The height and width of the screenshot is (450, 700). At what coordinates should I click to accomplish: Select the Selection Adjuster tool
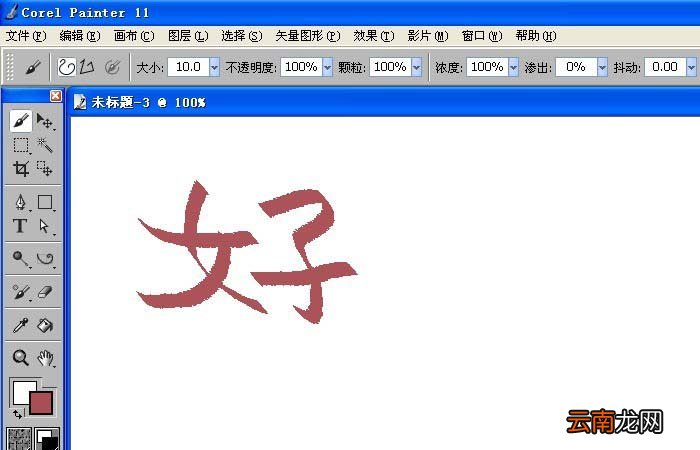pos(45,169)
